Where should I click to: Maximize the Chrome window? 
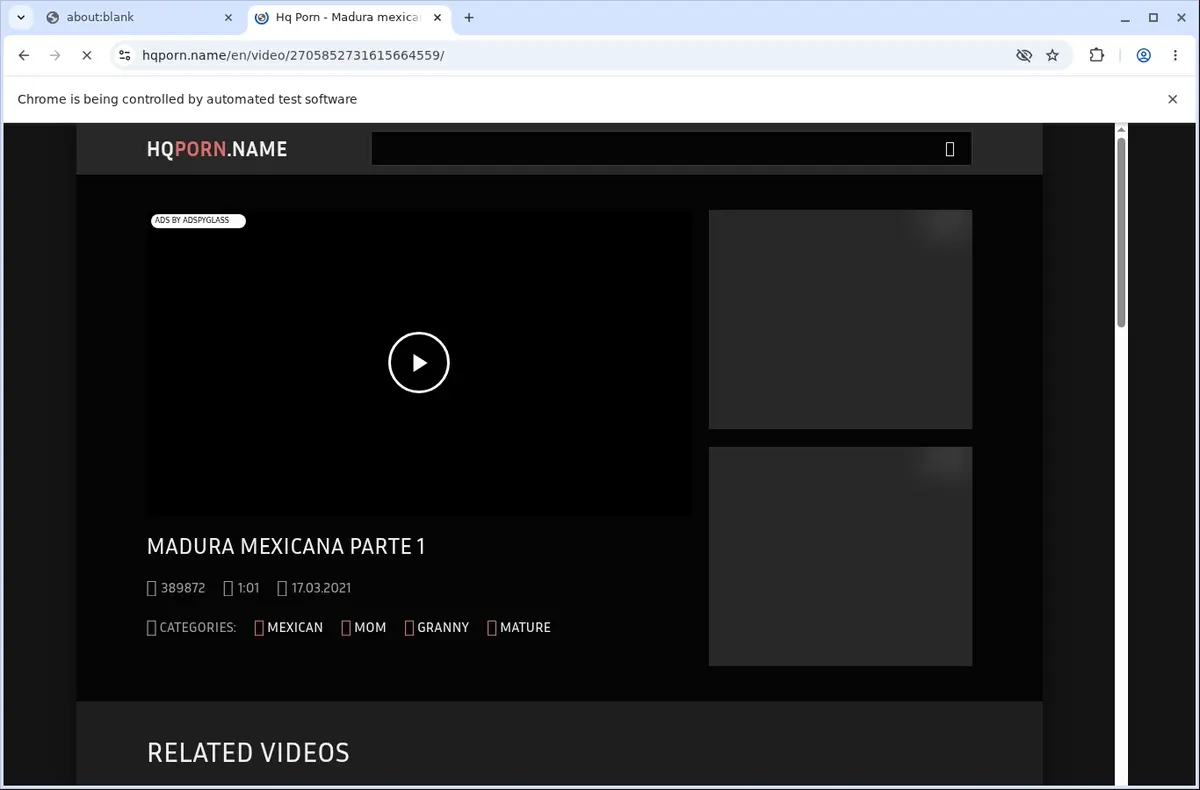[x=1153, y=18]
